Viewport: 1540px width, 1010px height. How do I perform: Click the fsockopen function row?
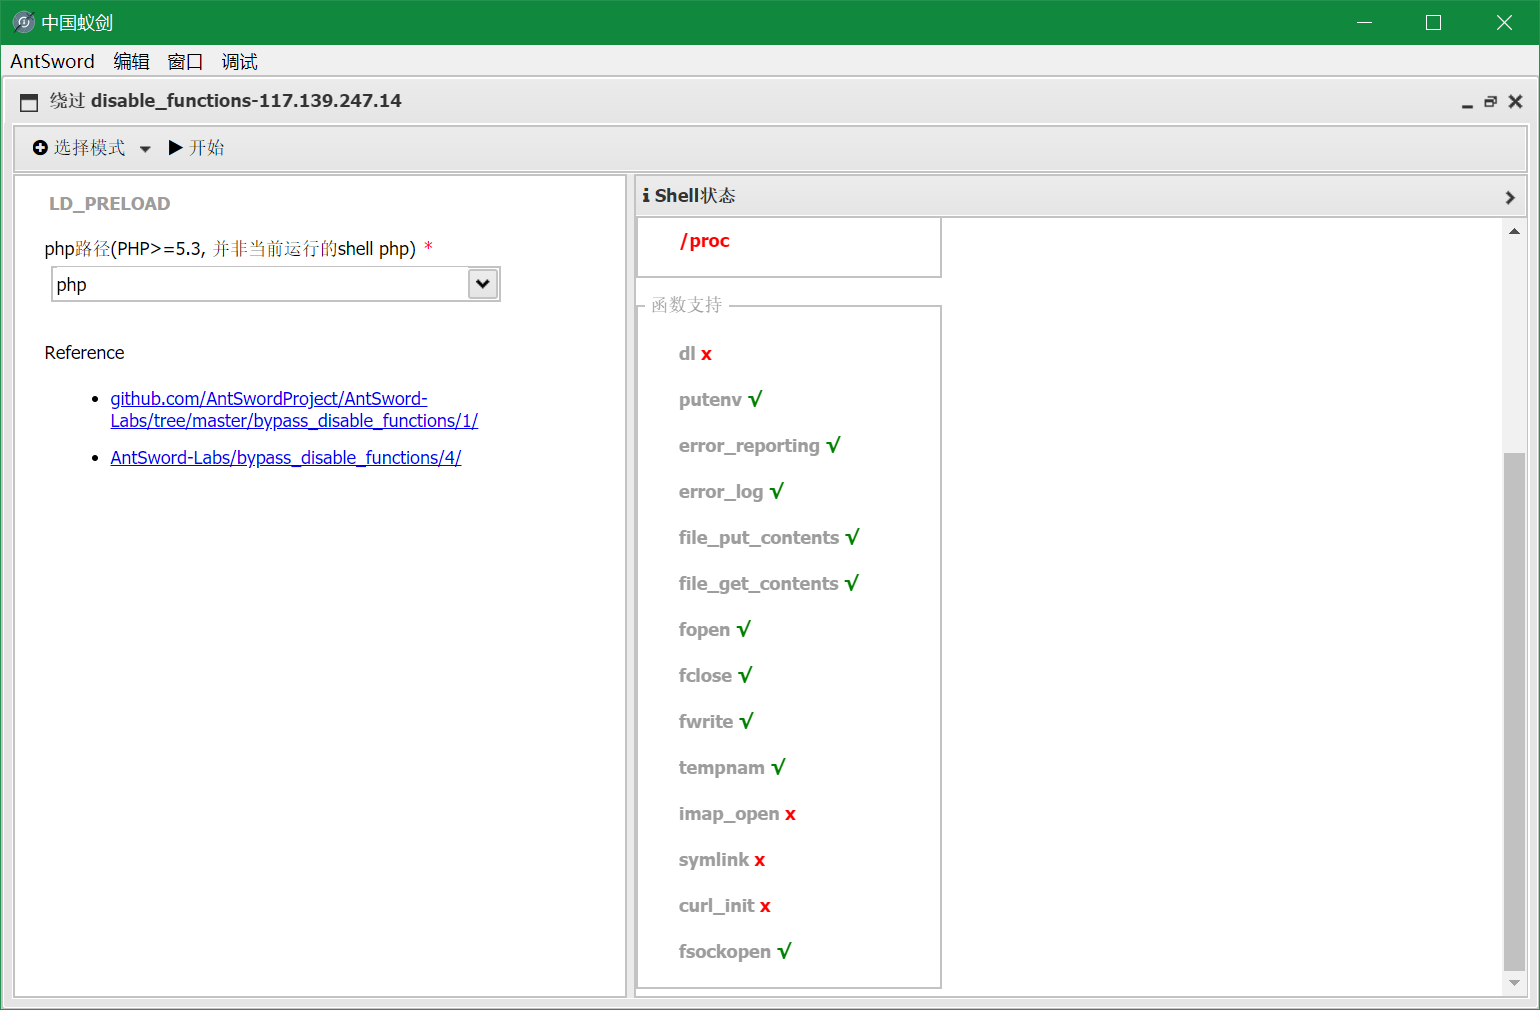coord(735,951)
